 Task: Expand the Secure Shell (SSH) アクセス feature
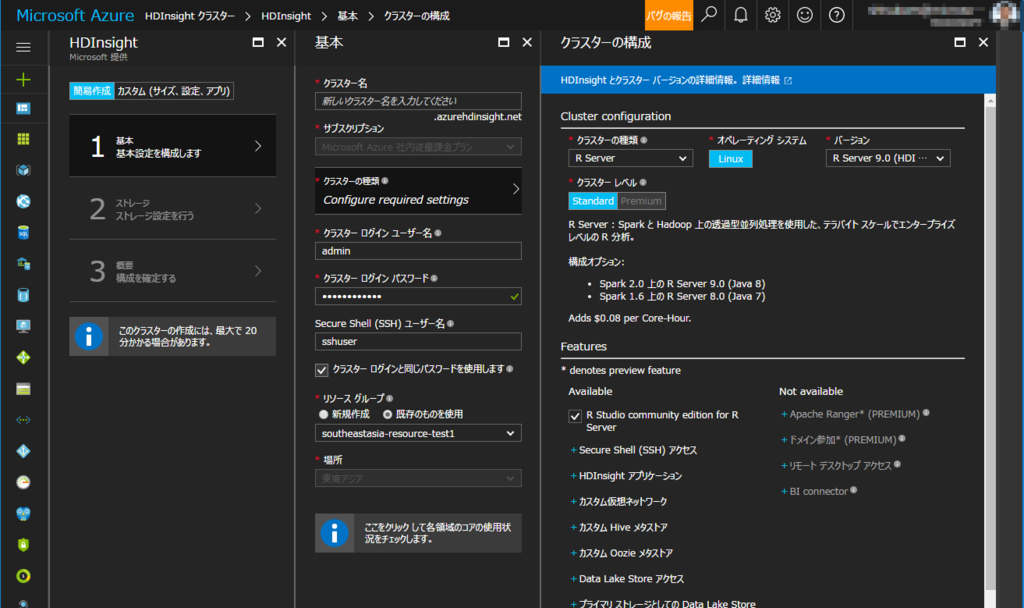(x=633, y=450)
